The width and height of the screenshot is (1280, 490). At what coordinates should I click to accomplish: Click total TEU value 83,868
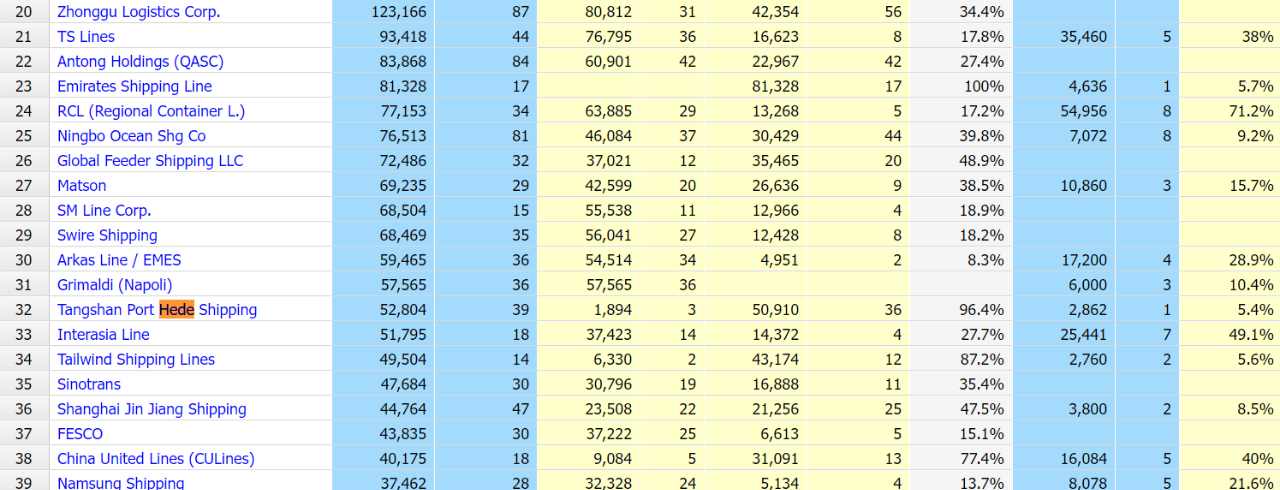(402, 62)
